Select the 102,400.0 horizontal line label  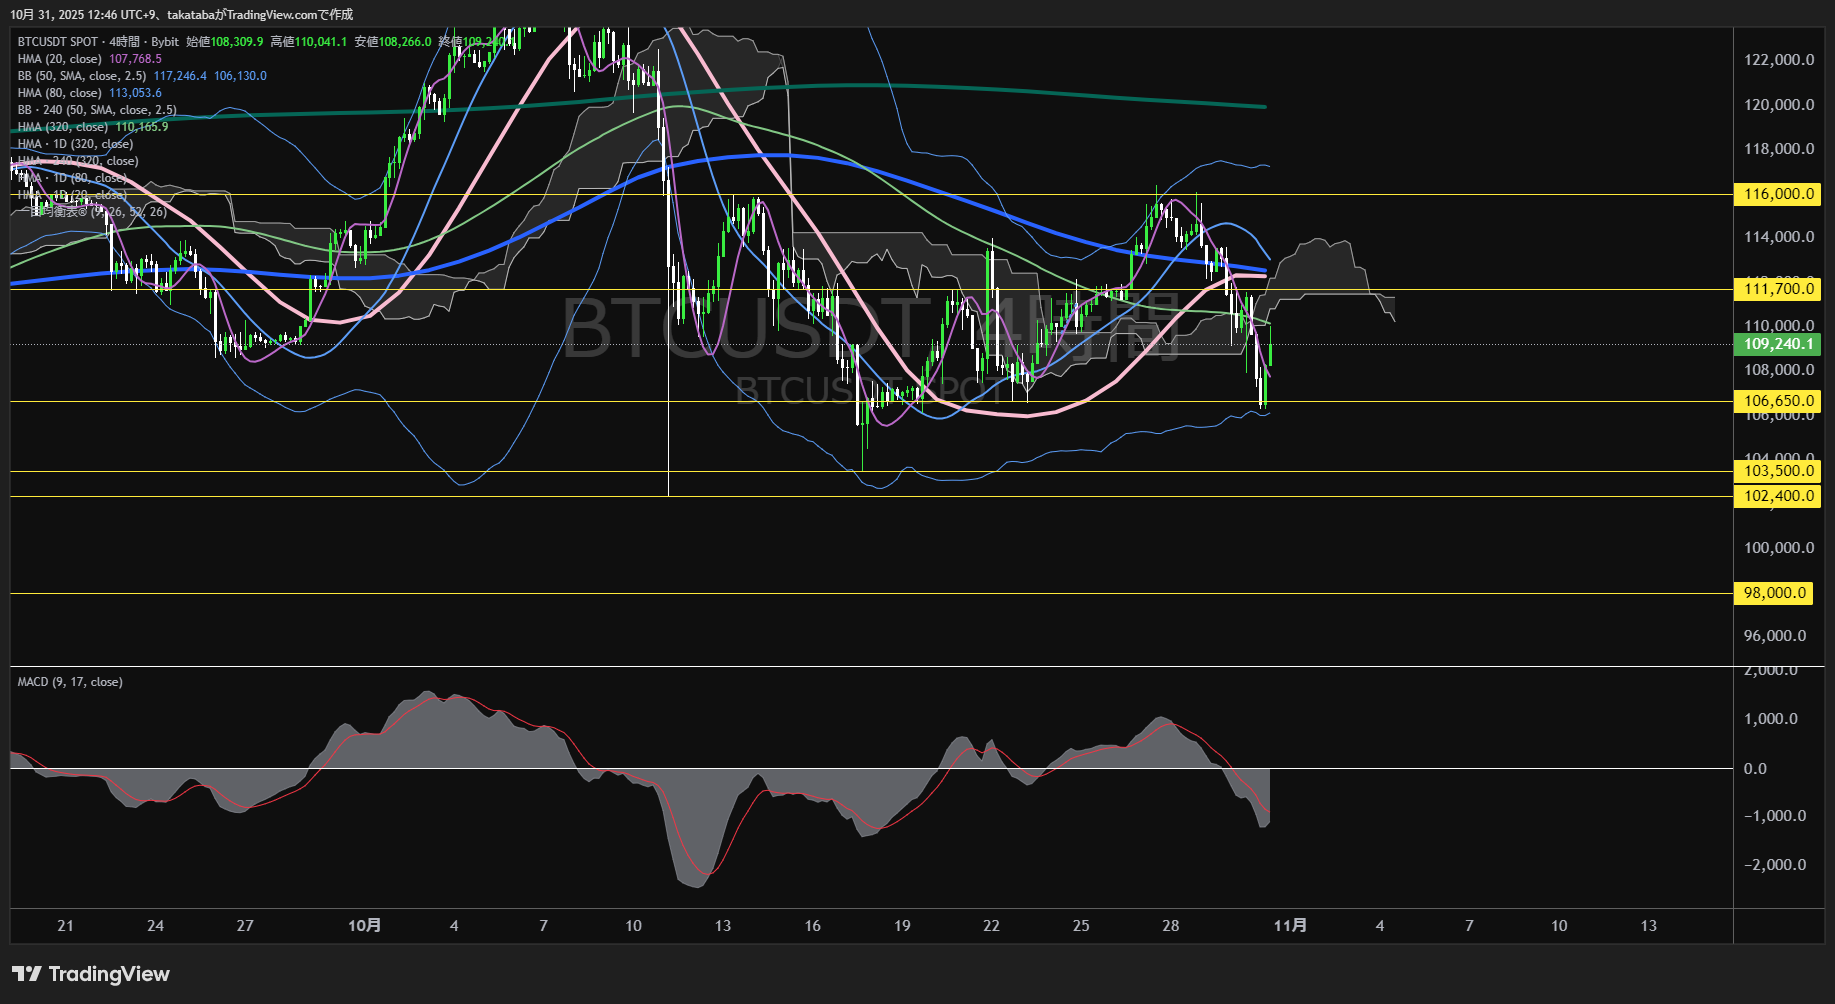coord(1778,496)
